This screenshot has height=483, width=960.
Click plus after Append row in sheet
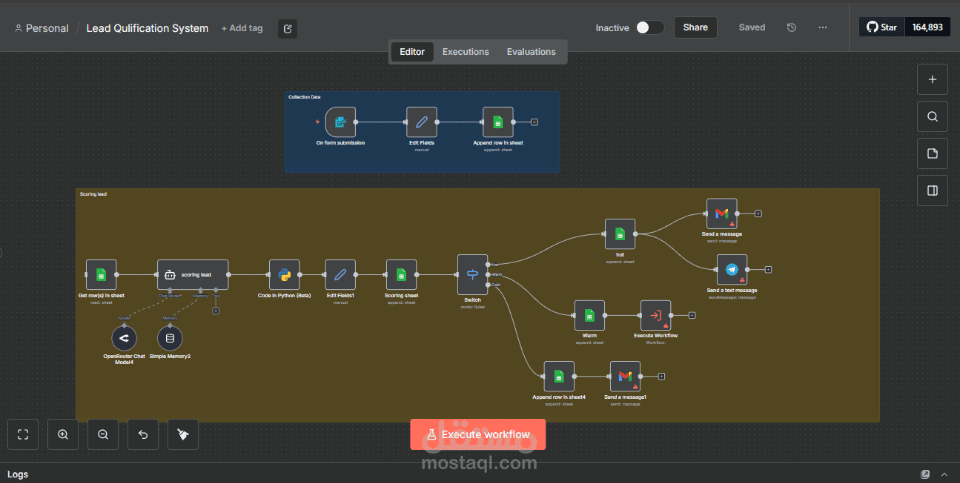pyautogui.click(x=534, y=122)
